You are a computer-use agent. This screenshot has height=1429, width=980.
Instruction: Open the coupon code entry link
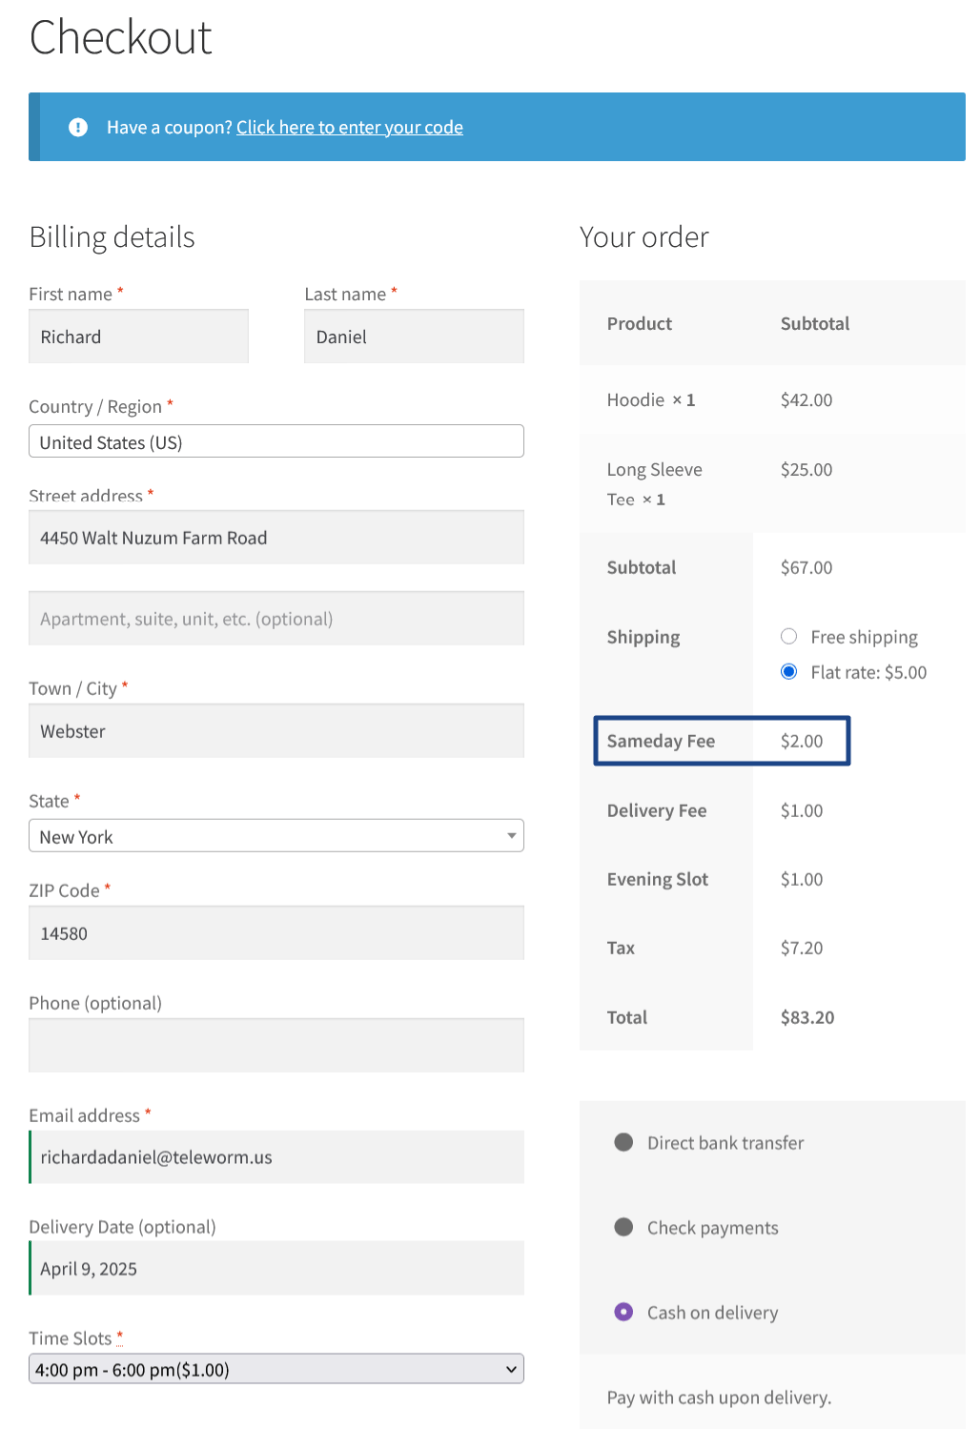tap(349, 127)
